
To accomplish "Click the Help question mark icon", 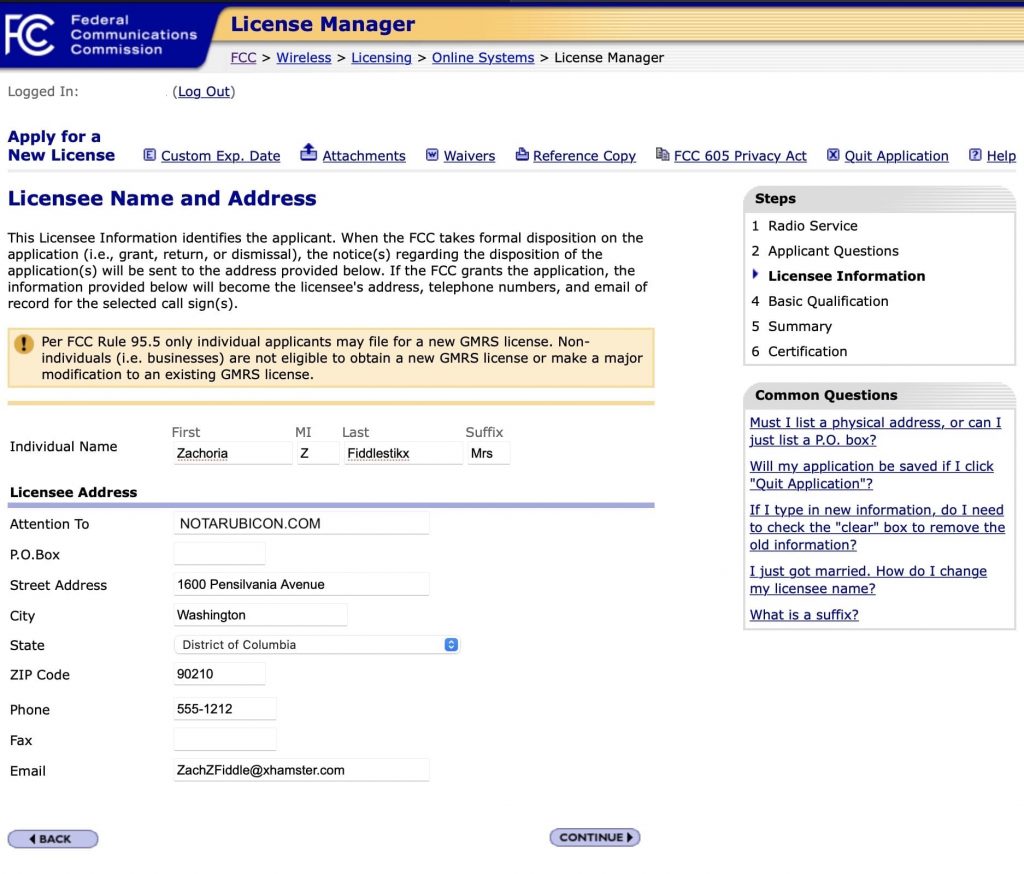I will click(975, 155).
